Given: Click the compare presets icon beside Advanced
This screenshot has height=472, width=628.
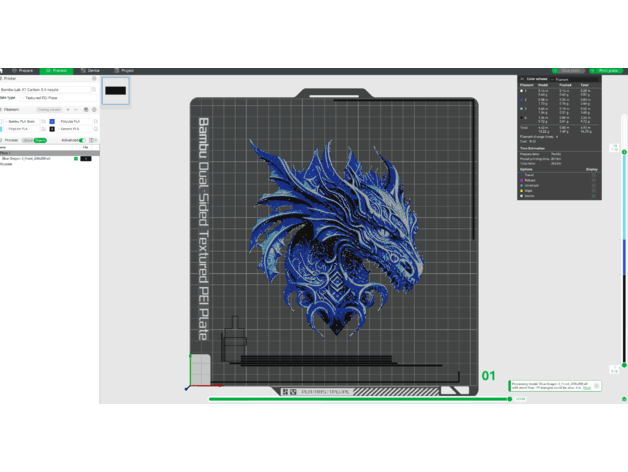Looking at the screenshot, I should 91,140.
